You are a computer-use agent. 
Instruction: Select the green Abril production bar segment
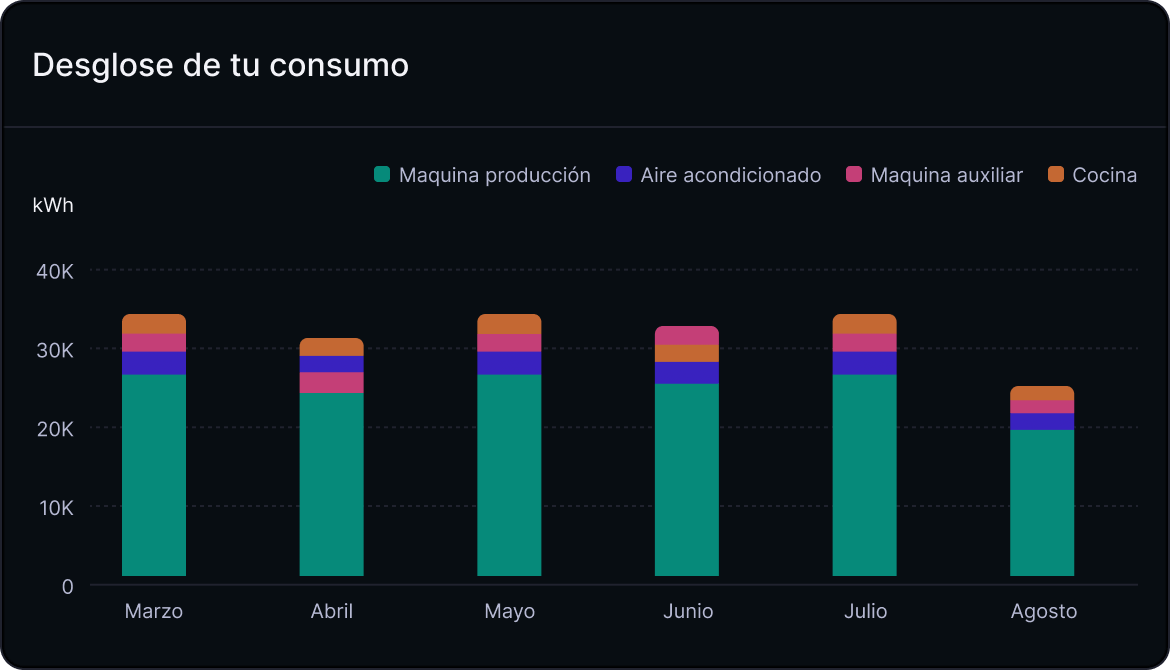pos(332,484)
